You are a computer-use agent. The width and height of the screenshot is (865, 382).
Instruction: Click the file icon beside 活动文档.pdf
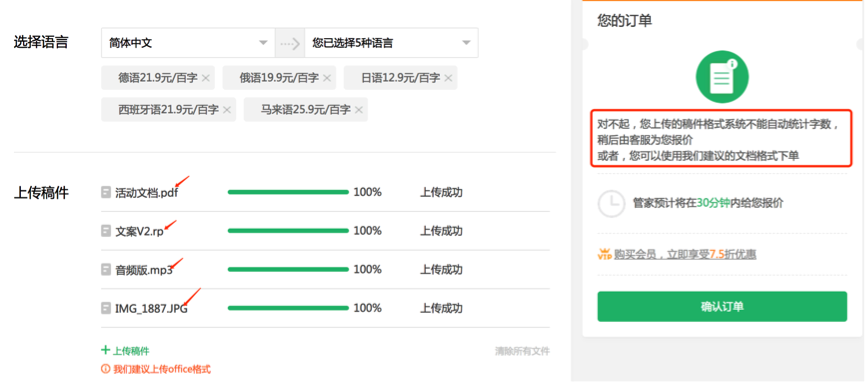coord(106,192)
